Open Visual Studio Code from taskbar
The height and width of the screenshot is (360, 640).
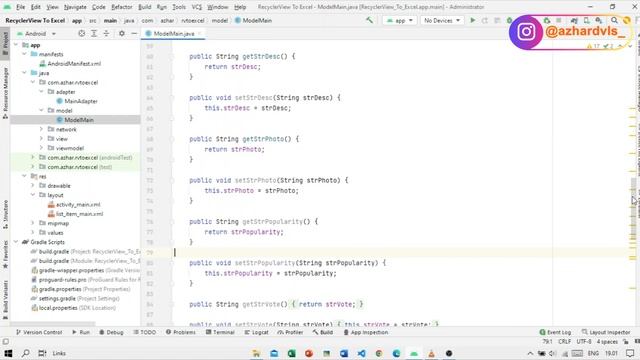361,353
